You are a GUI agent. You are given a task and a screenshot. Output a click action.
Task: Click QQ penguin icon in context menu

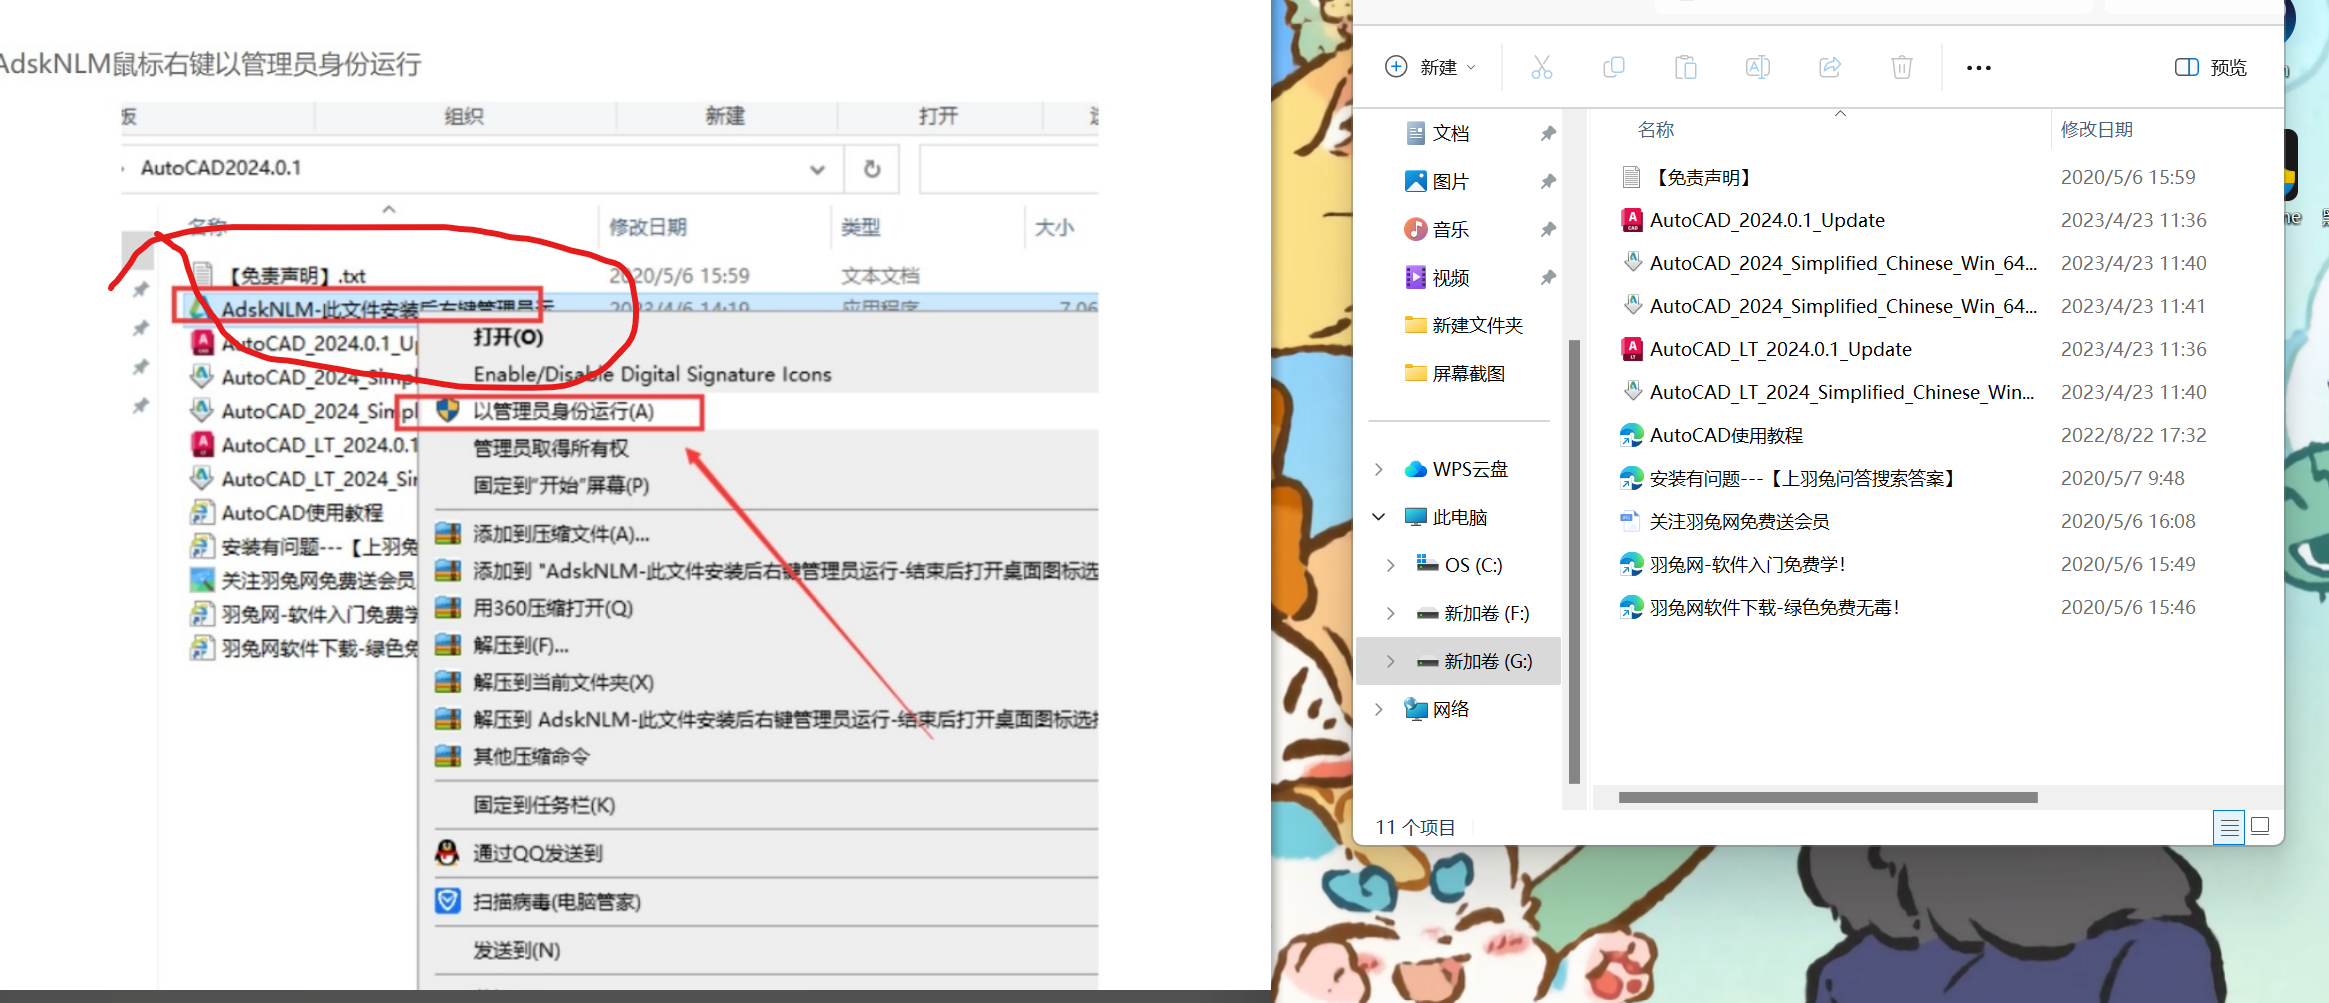point(447,853)
